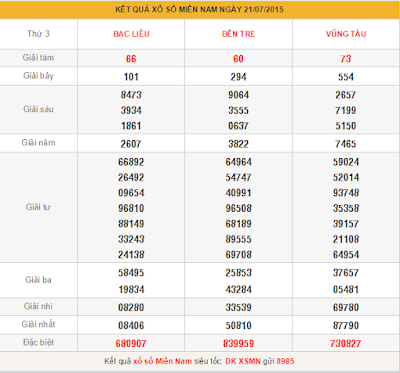Click the number 08406
Viewport: 400px width, 373px height.
131,325
